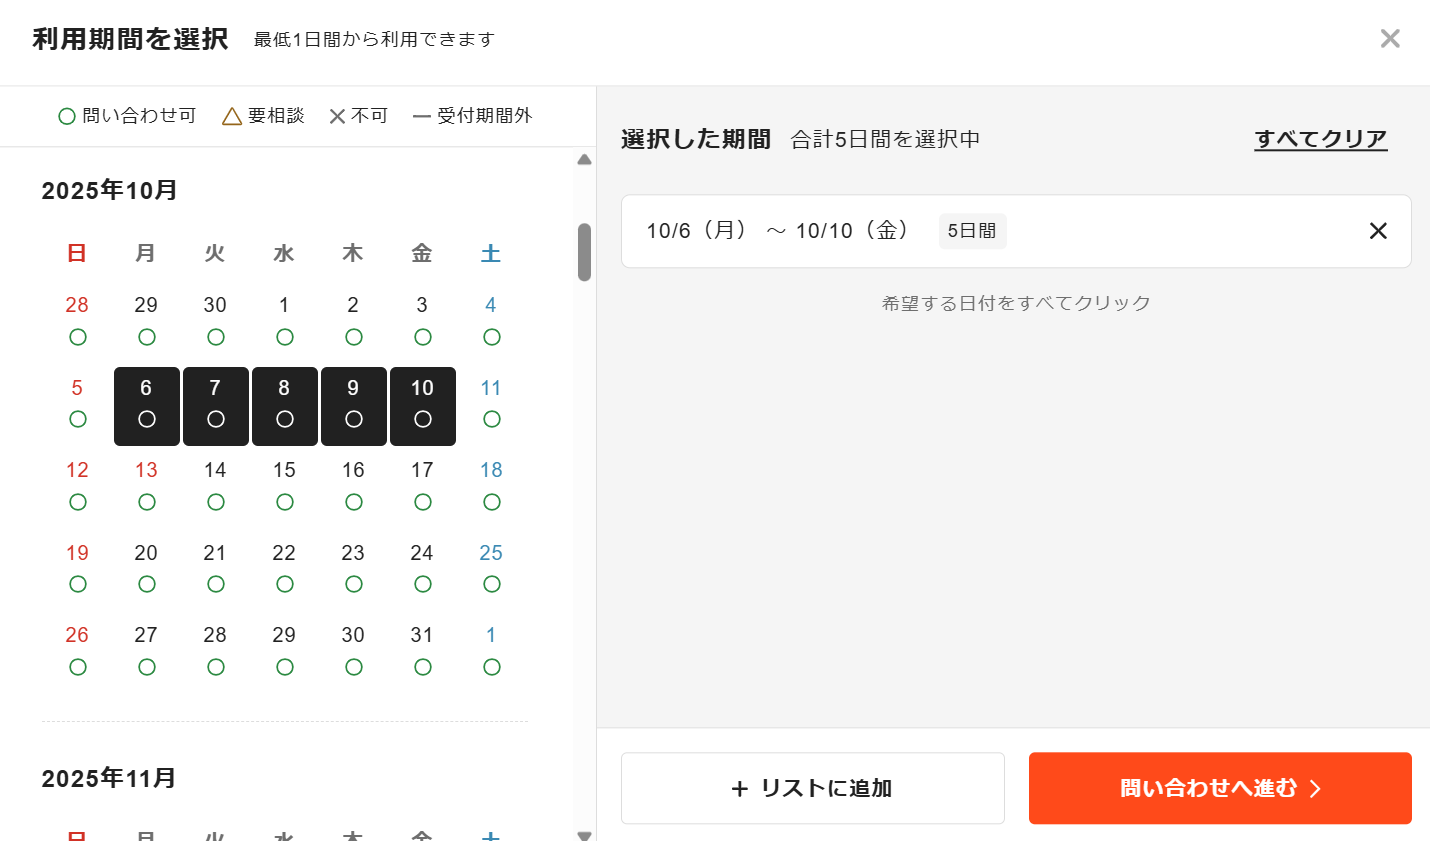This screenshot has width=1430, height=841.
Task: Remove the 10/6–10/10 selected period
Action: click(x=1377, y=231)
